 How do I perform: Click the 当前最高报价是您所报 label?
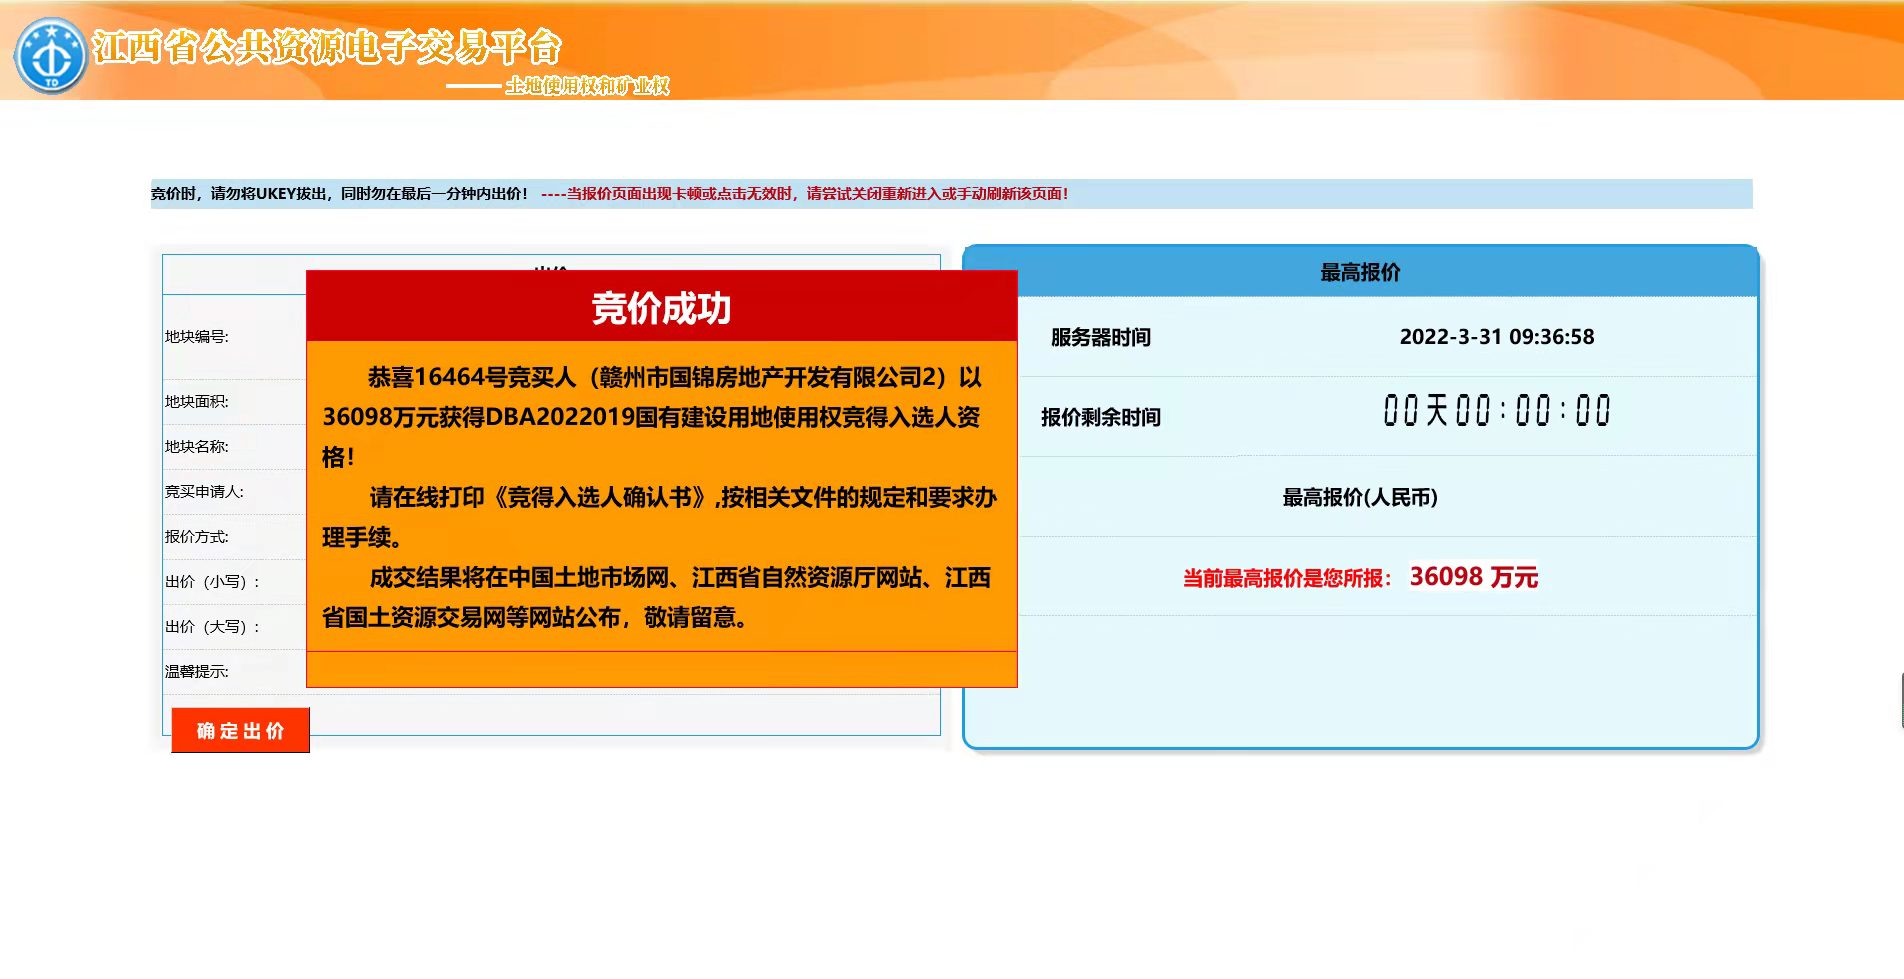tap(1286, 578)
